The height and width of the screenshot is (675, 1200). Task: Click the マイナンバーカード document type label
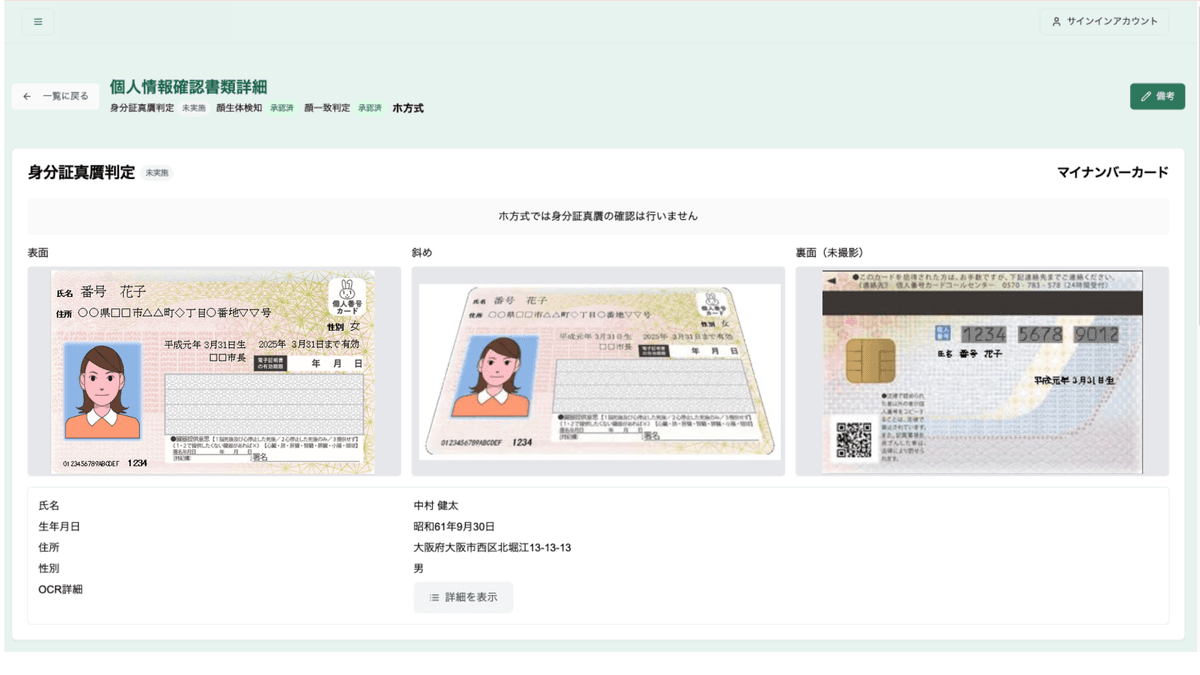[1112, 172]
